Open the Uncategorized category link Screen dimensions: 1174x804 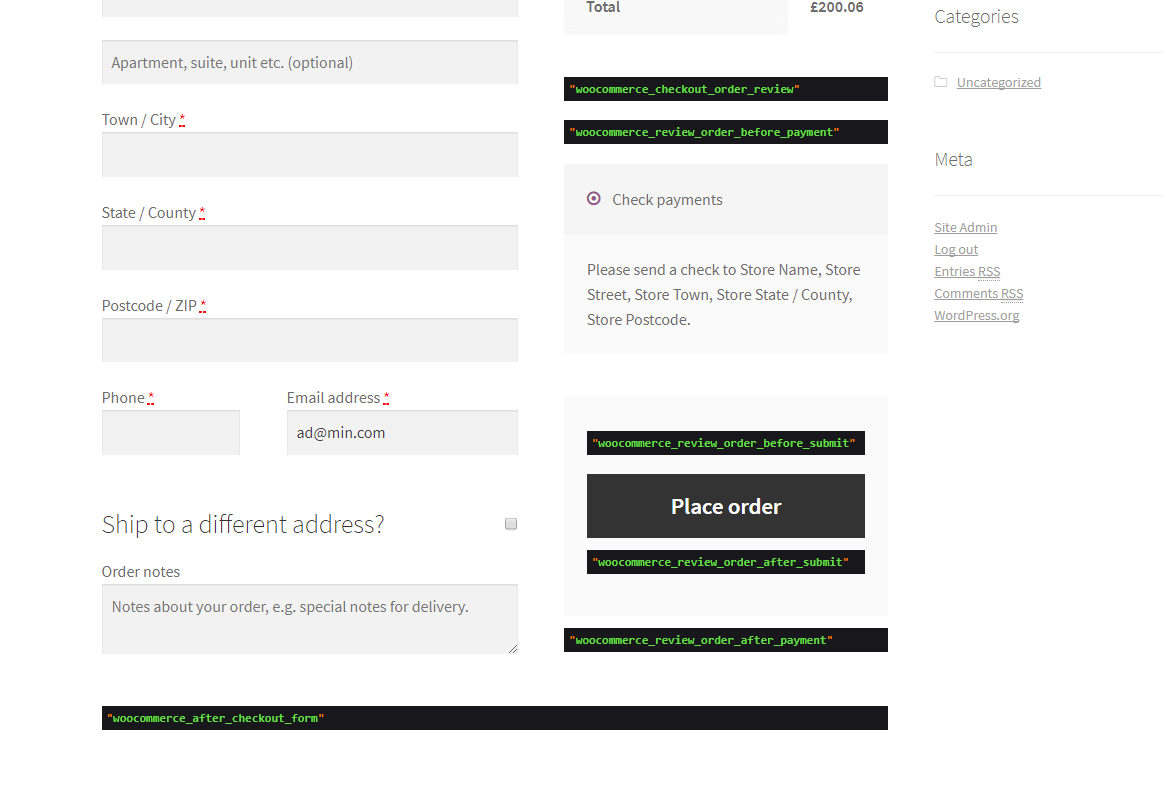click(x=999, y=82)
